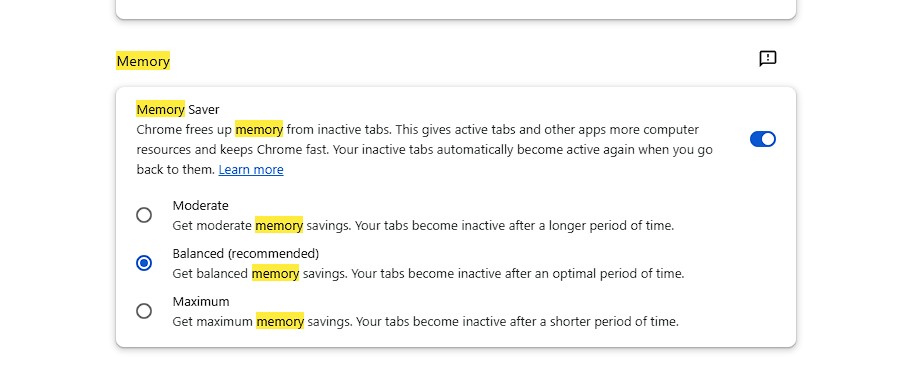Click highlighted "memory" in the Balanced description
The width and height of the screenshot is (914, 365).
275,273
